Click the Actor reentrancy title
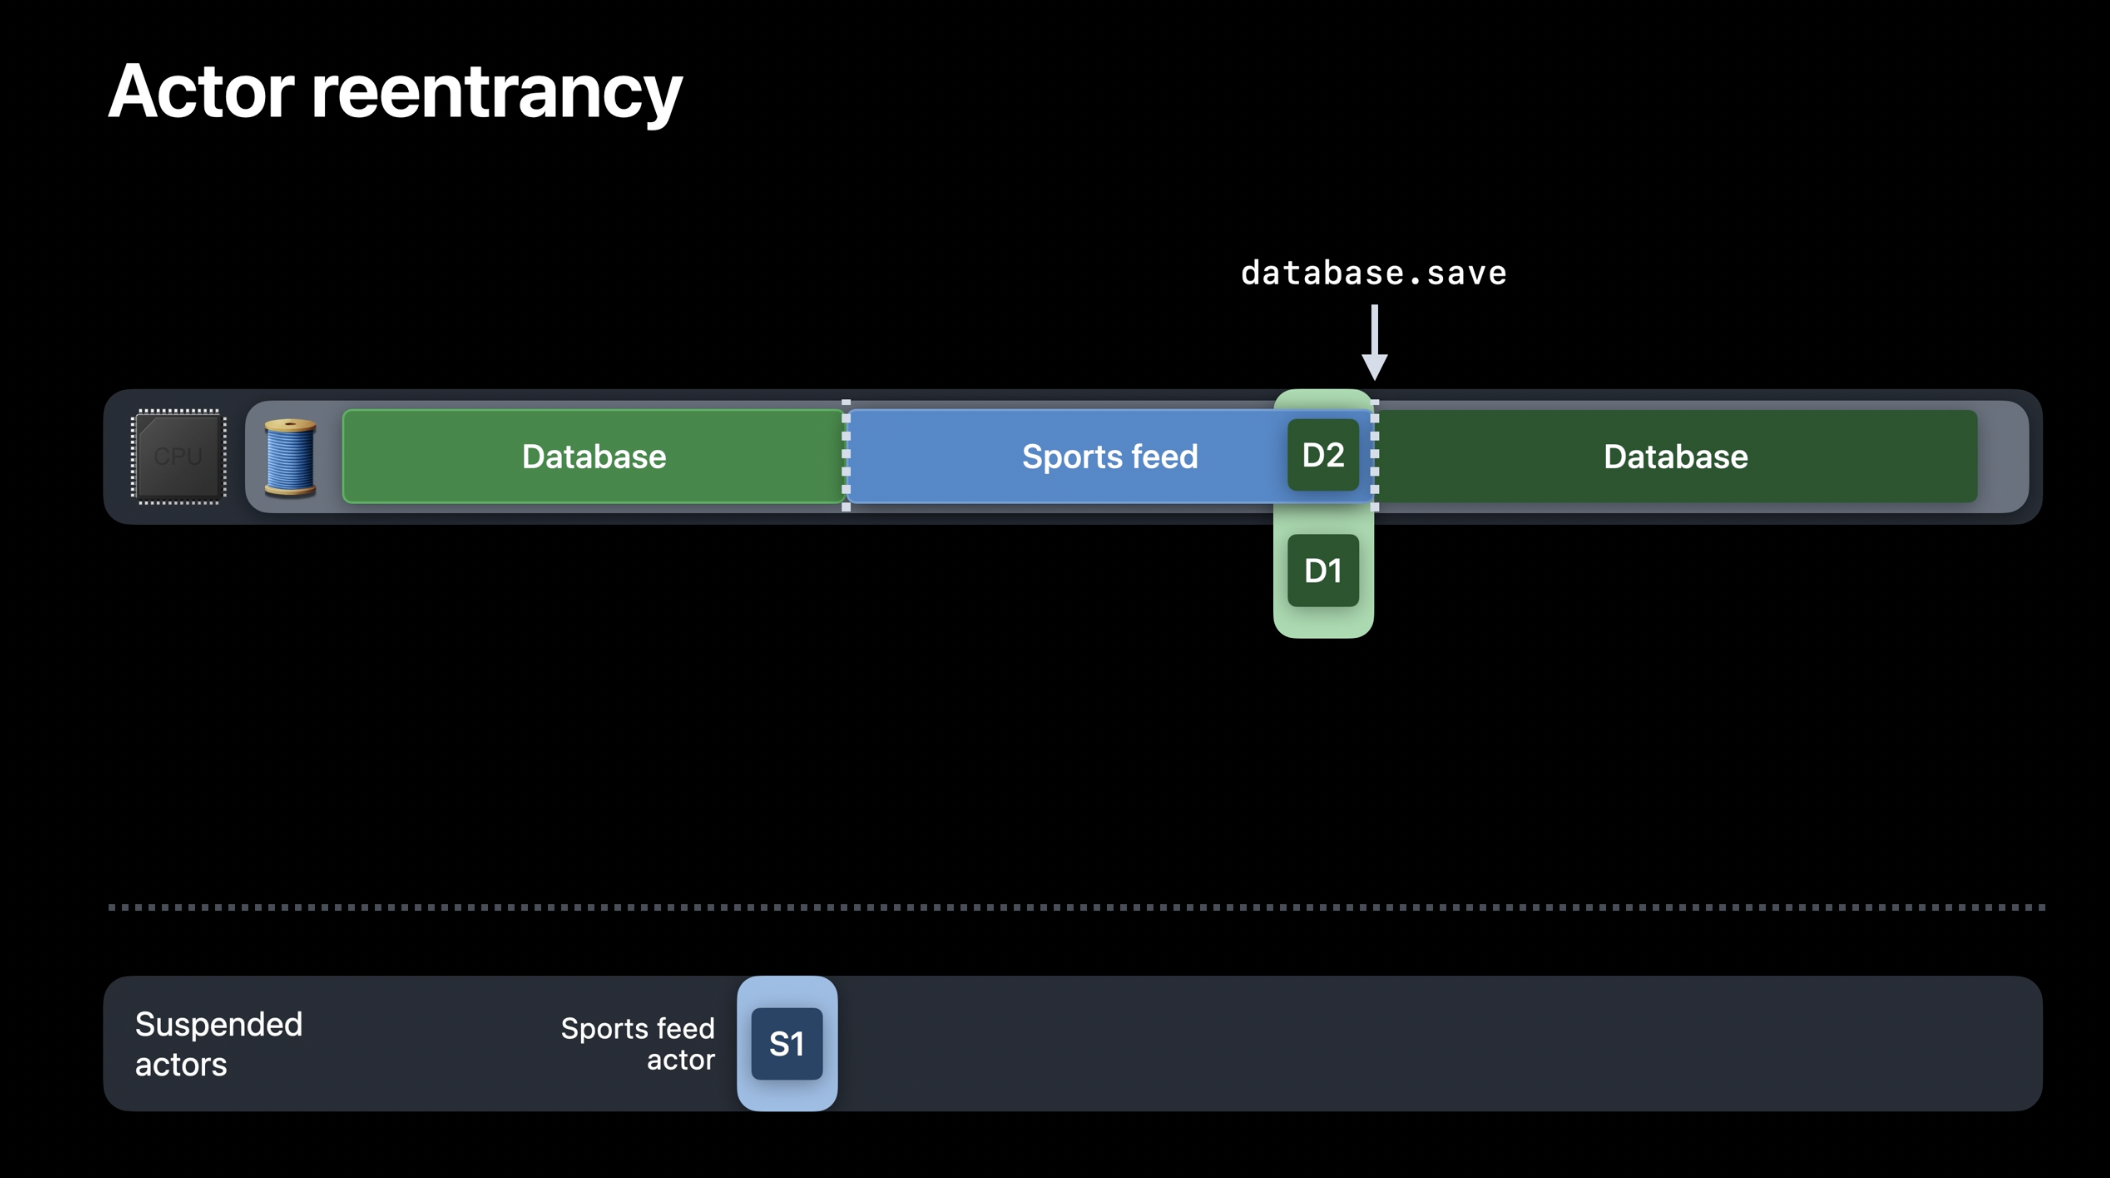Image resolution: width=2110 pixels, height=1178 pixels. pyautogui.click(x=395, y=92)
